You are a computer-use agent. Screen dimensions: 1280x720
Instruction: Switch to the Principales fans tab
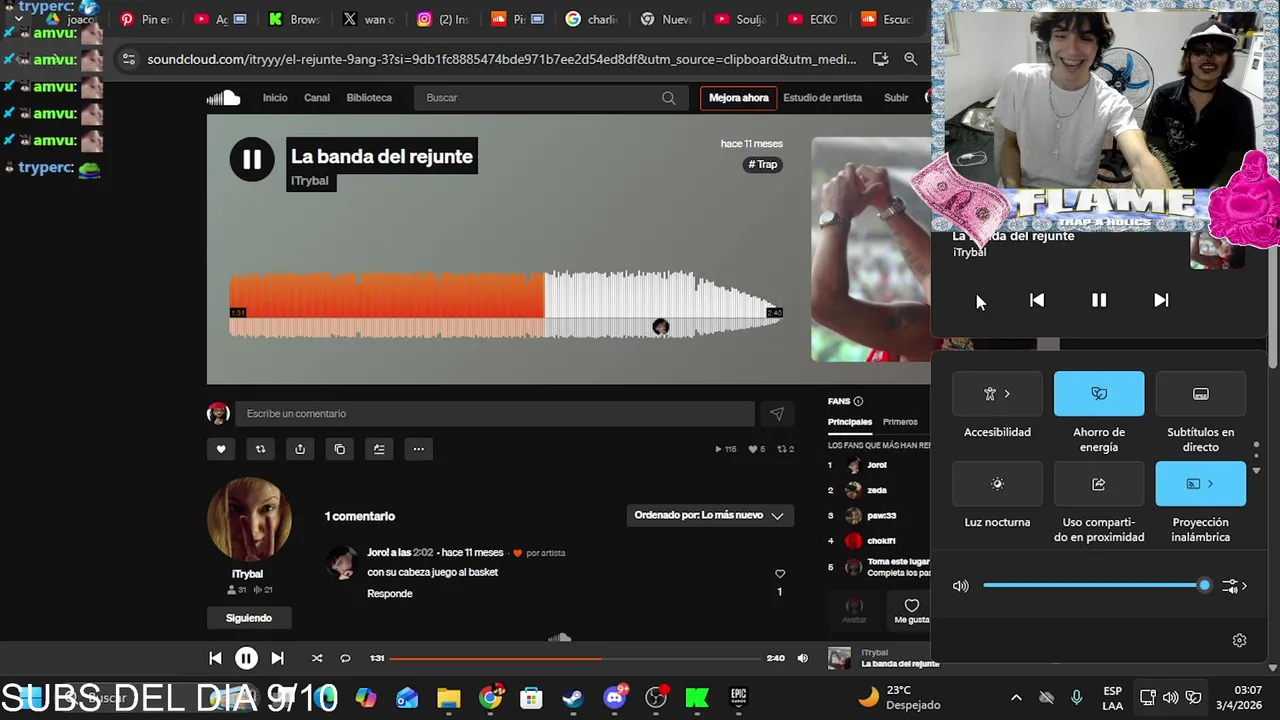click(850, 422)
